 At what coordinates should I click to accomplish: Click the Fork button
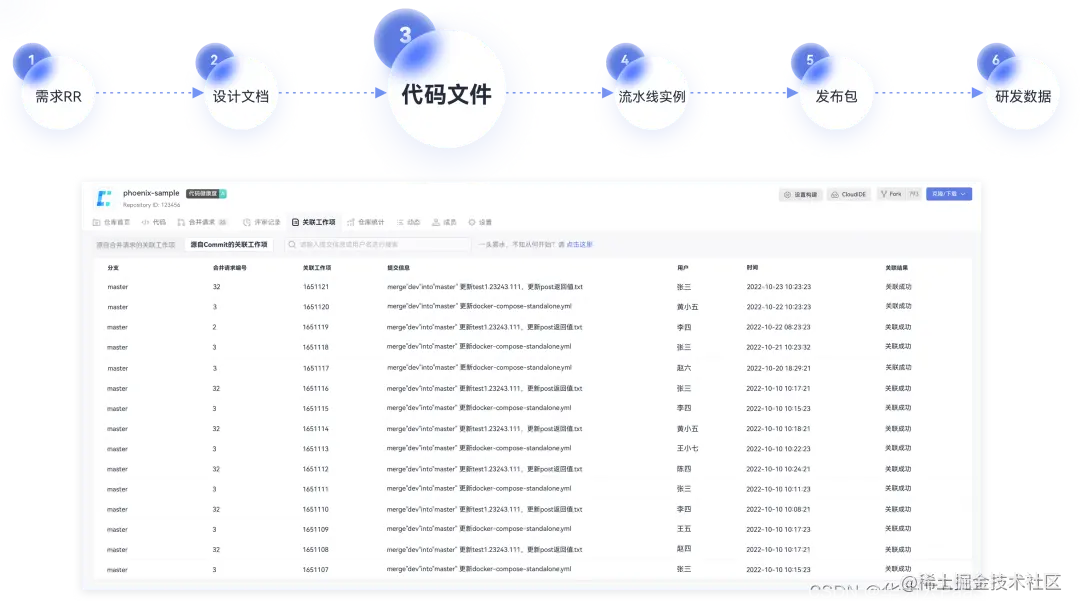891,194
